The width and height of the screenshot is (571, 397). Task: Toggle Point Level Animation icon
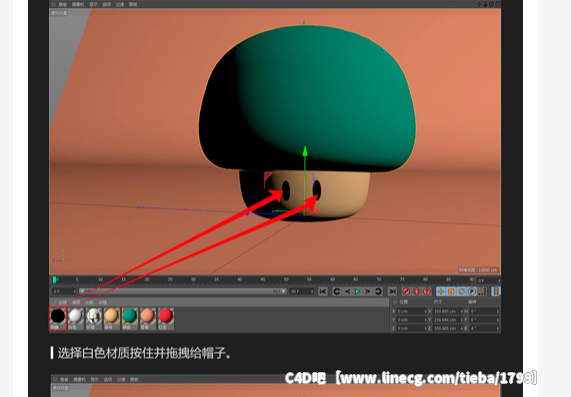[x=482, y=291]
